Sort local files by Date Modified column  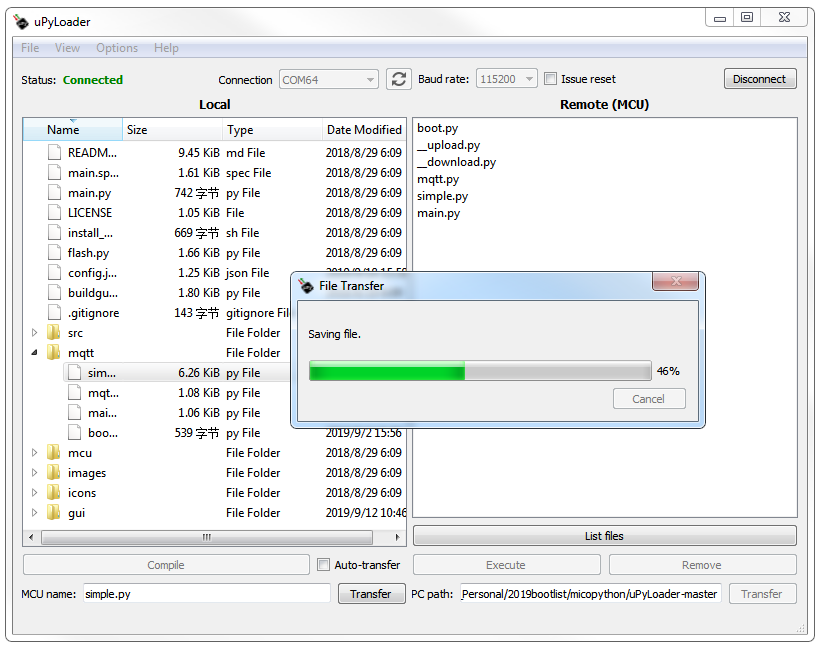point(364,130)
